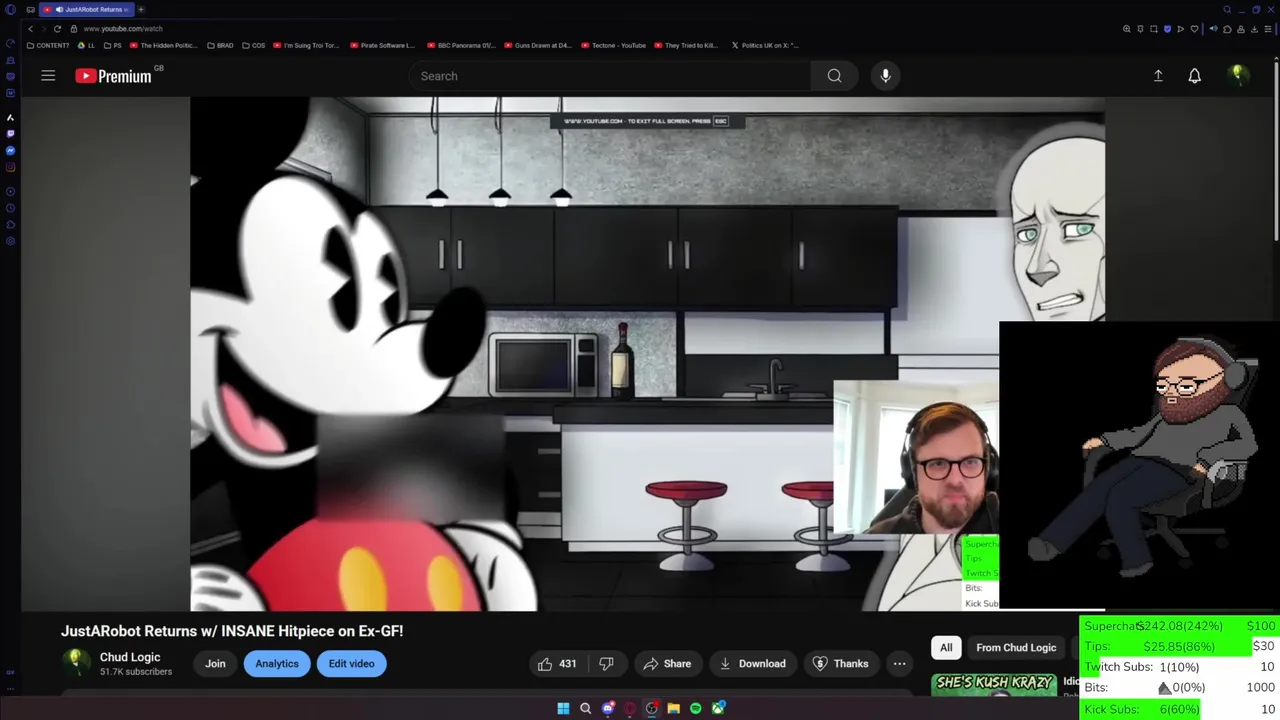Toggle the ad blocker shield
The height and width of the screenshot is (720, 1280).
pos(1167,29)
